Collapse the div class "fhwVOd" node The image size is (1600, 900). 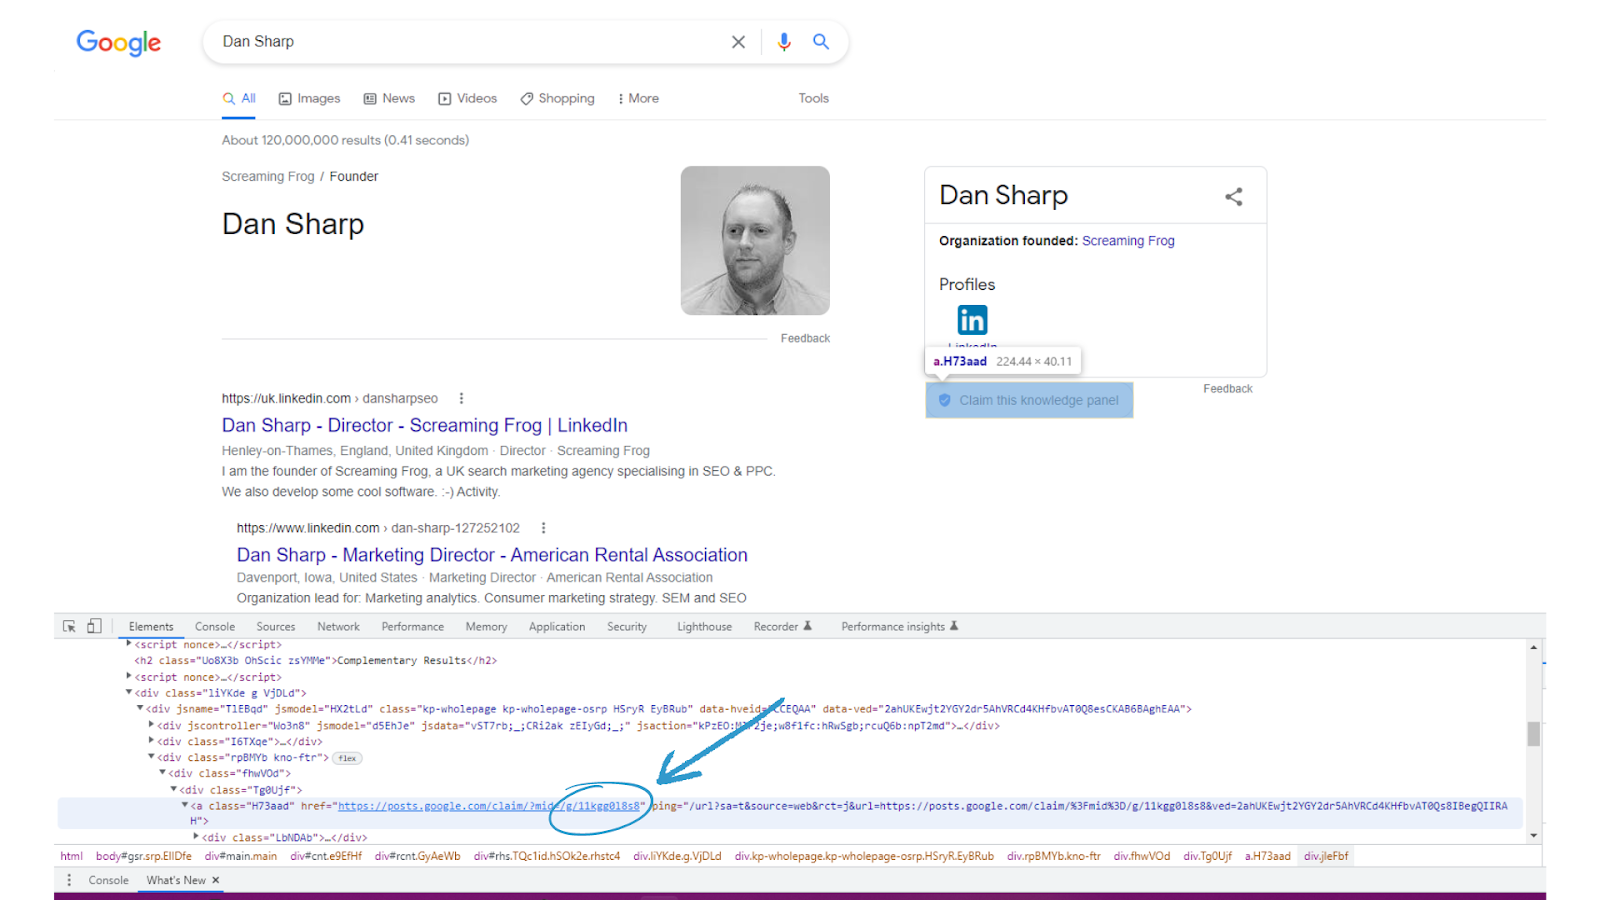[162, 773]
